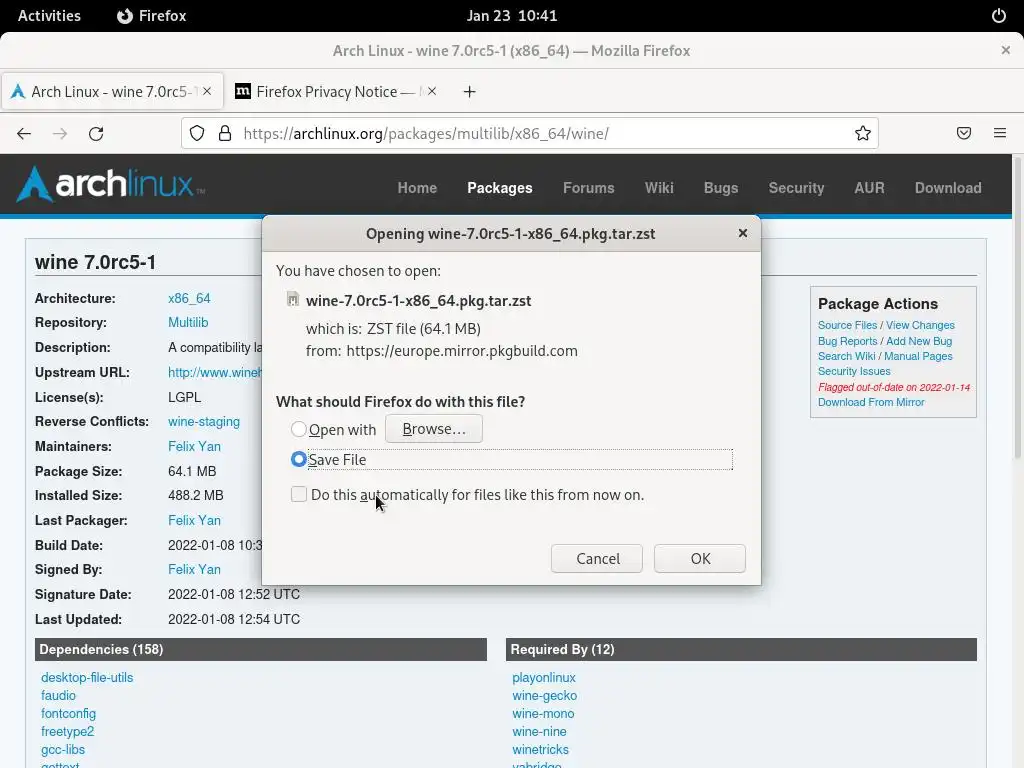Open the faudio dependency link
1024x768 pixels.
pos(58,696)
